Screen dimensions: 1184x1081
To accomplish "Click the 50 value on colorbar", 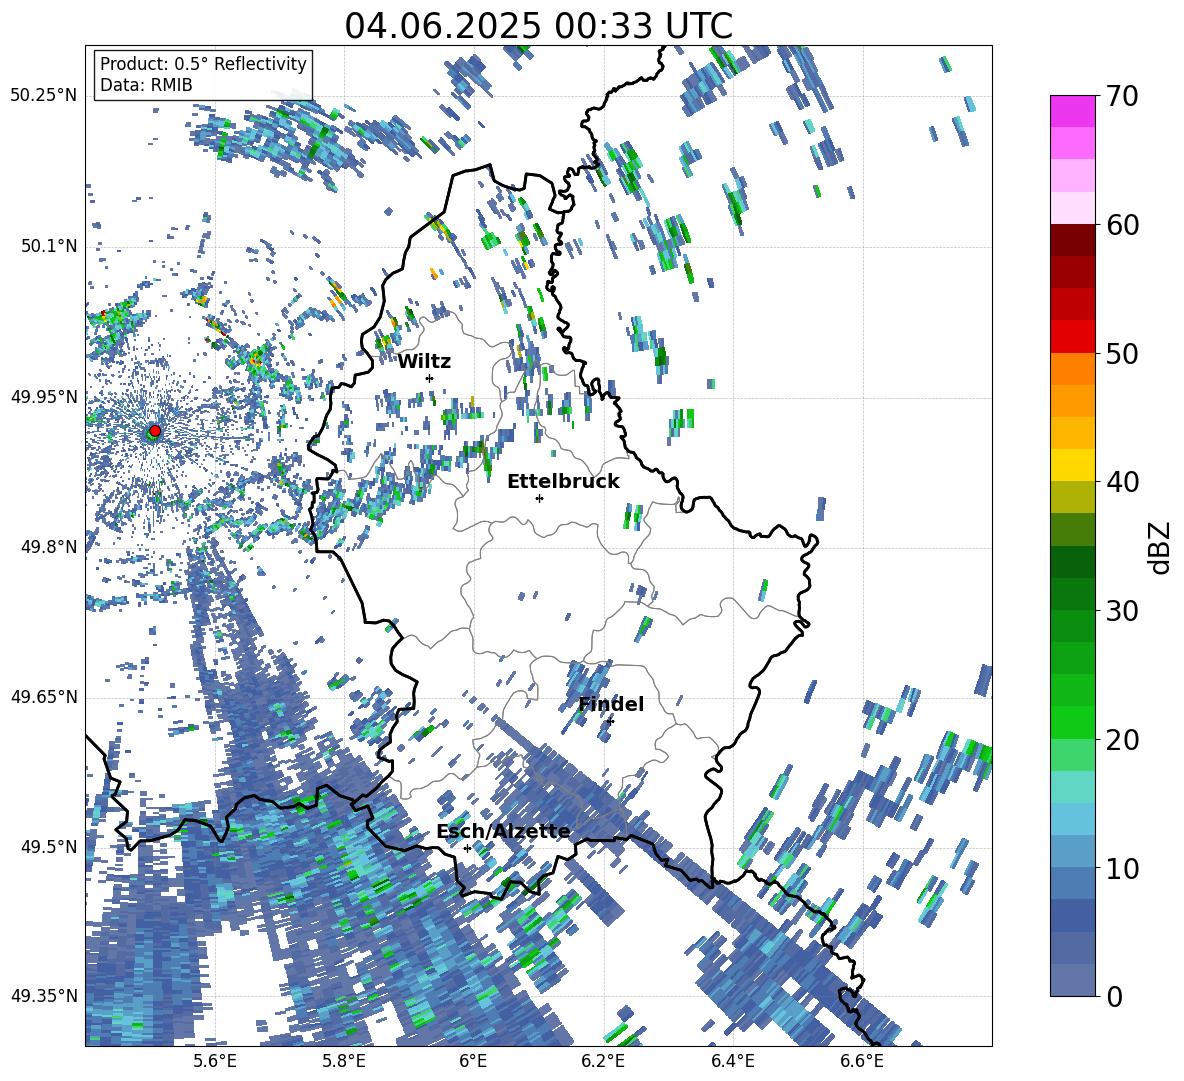I will tap(1122, 353).
